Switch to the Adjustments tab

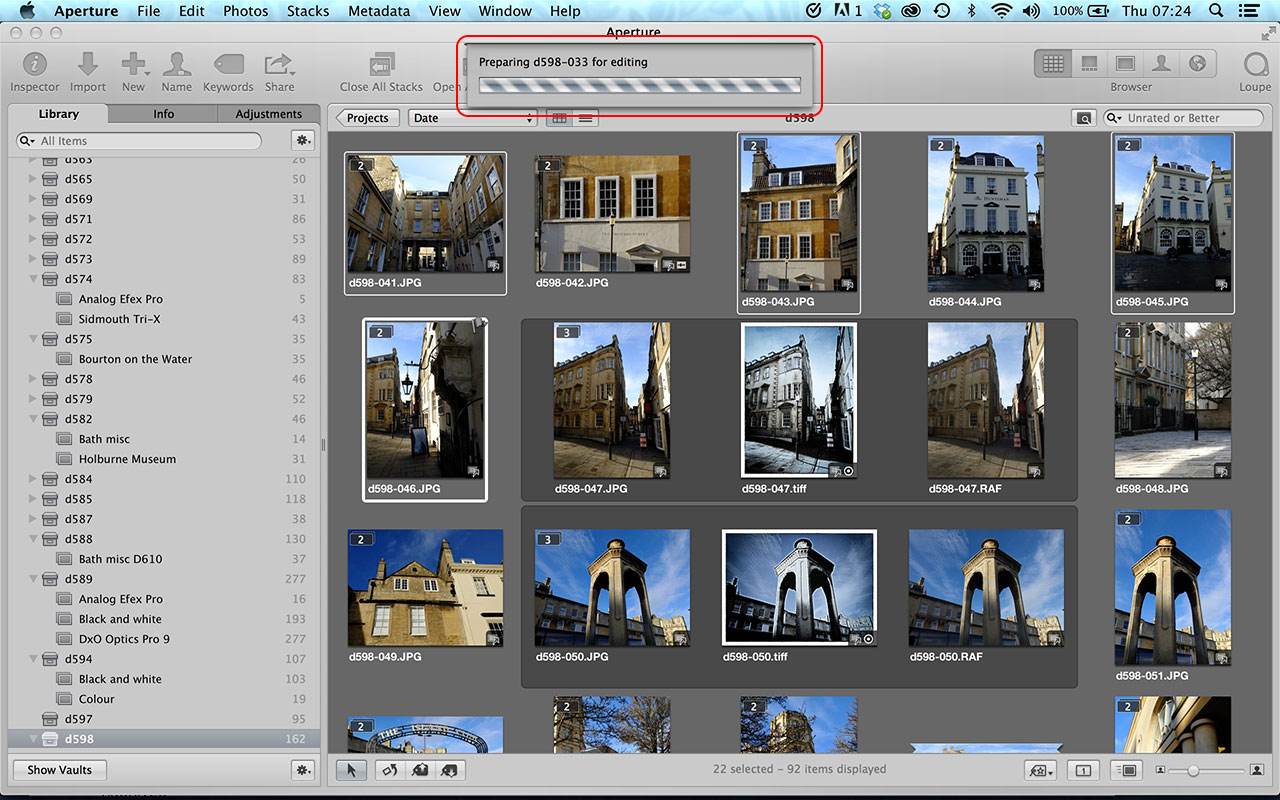click(x=268, y=114)
